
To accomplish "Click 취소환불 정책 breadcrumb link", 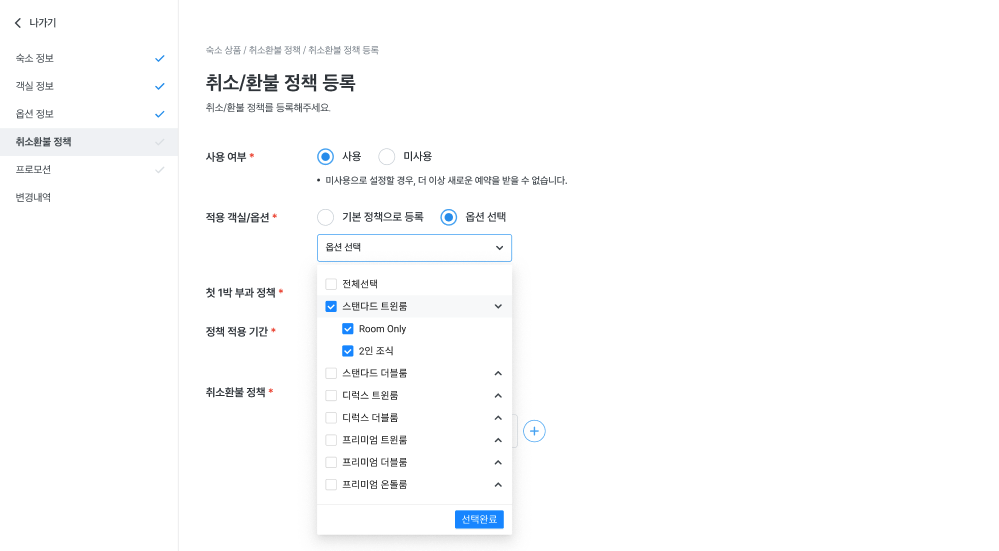I will click(x=274, y=50).
